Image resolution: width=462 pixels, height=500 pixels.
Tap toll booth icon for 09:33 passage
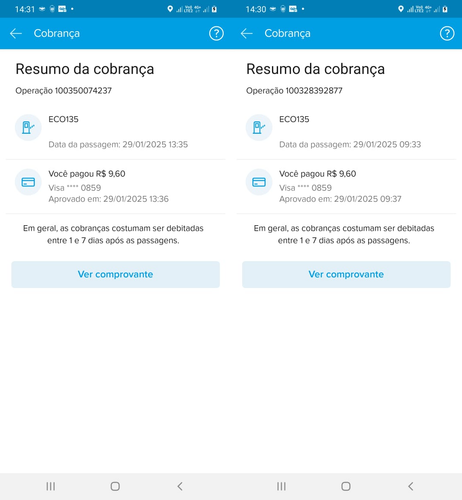click(259, 127)
